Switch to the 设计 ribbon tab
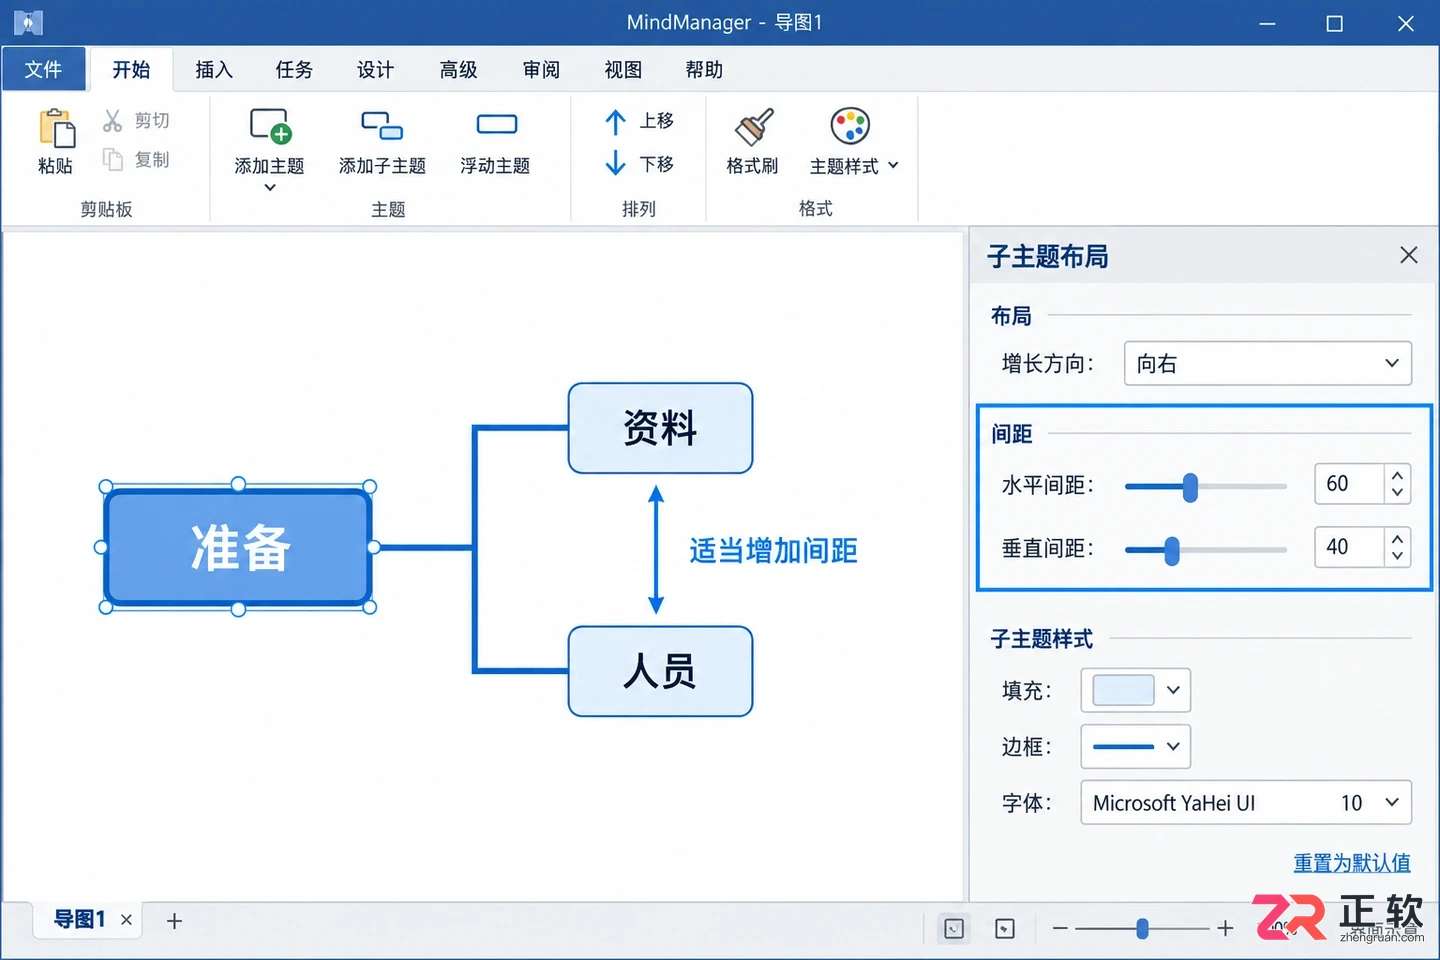This screenshot has height=960, width=1440. click(375, 69)
